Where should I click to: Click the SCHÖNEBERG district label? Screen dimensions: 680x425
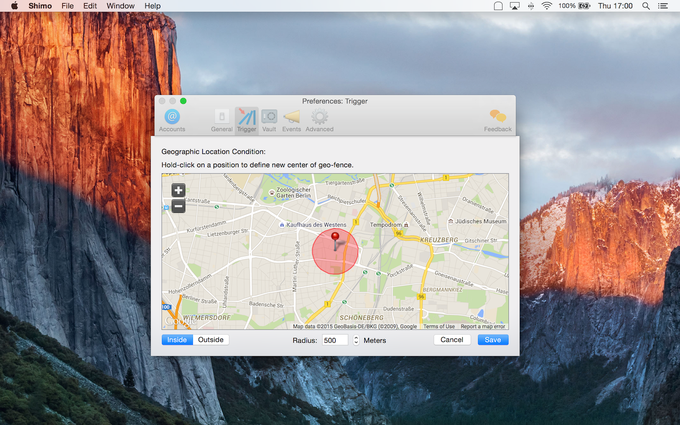(x=361, y=317)
